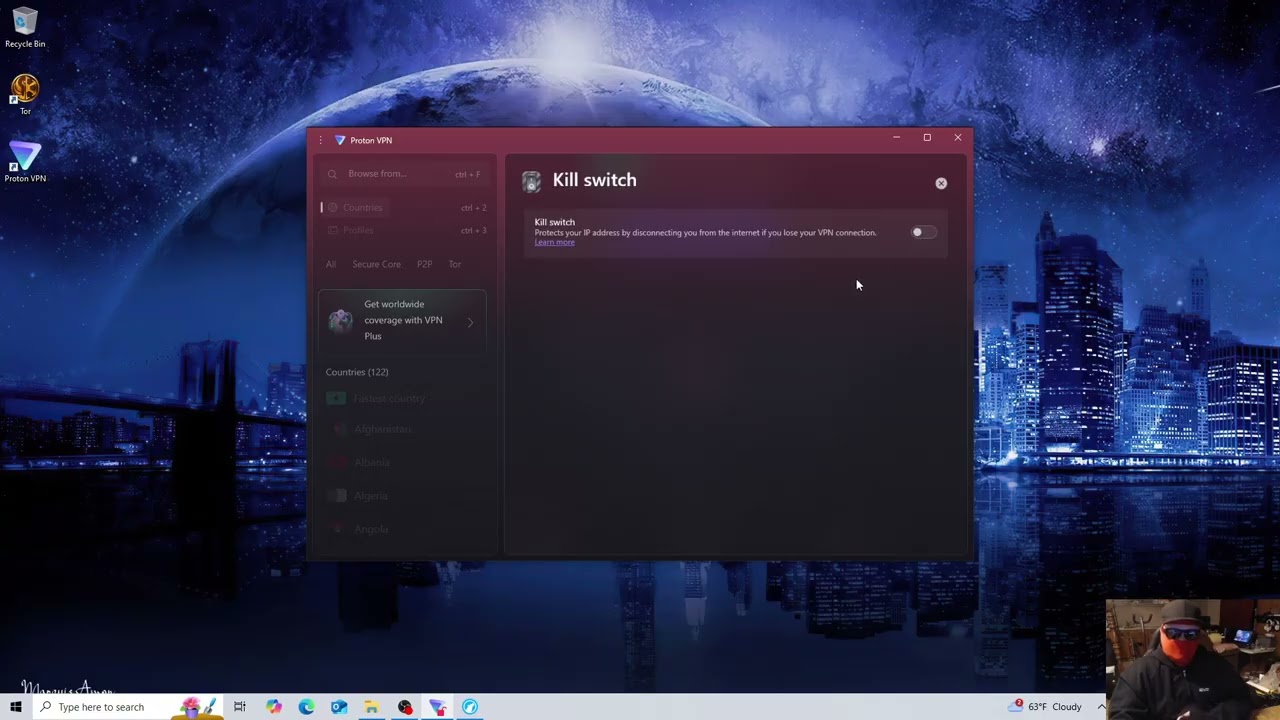The width and height of the screenshot is (1280, 720).
Task: Open the Kill switch Learn more link
Action: pyautogui.click(x=554, y=242)
